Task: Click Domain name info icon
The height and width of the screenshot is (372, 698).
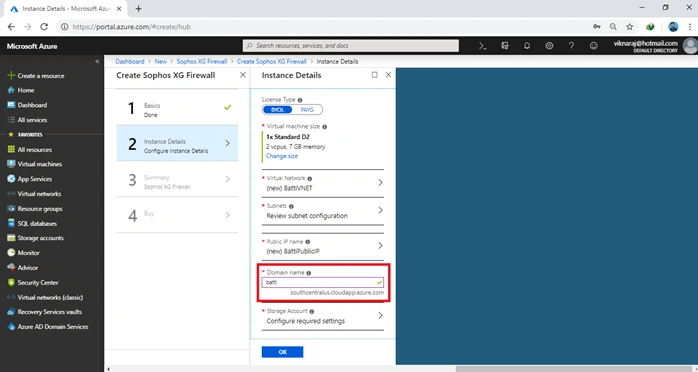Action: [308, 273]
